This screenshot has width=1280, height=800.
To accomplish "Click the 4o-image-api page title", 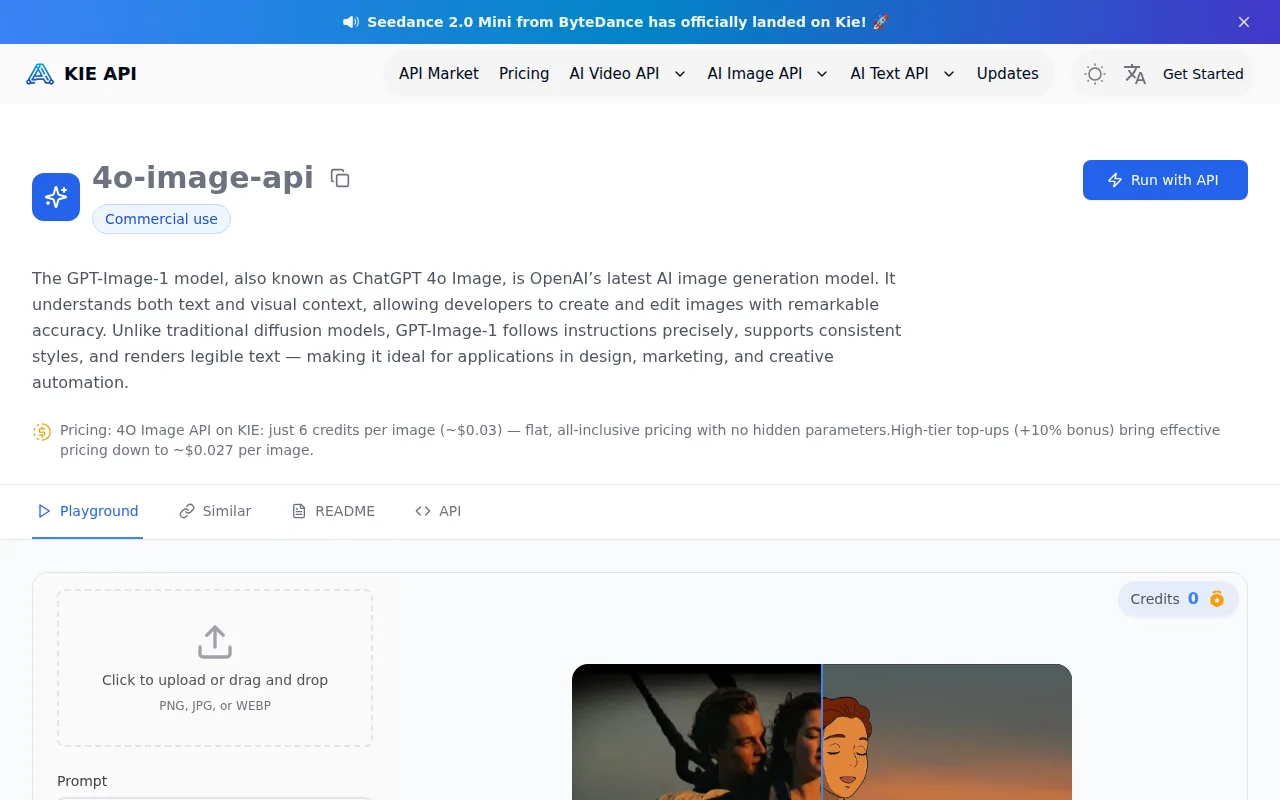I will point(203,177).
